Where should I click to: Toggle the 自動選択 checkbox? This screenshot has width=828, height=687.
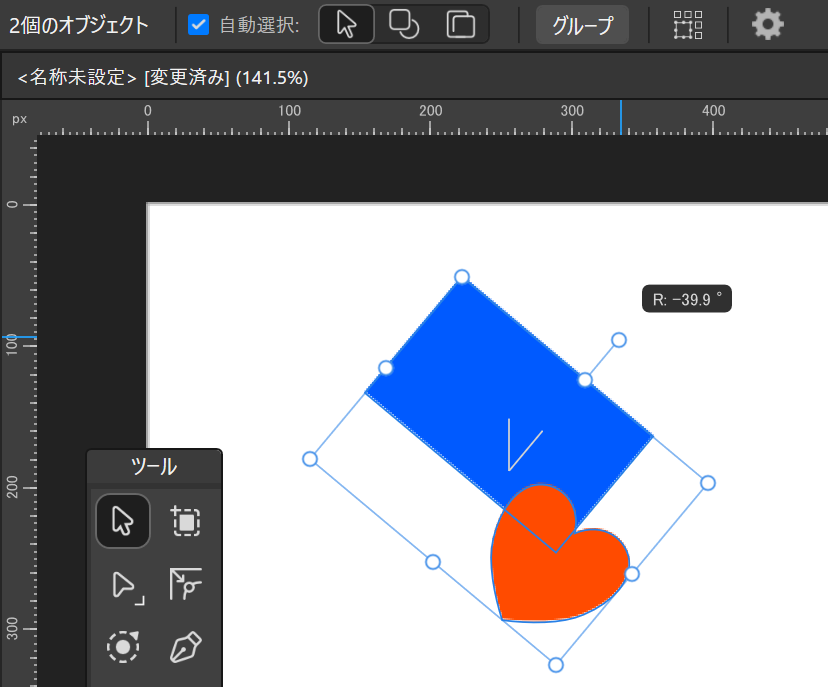coord(199,25)
